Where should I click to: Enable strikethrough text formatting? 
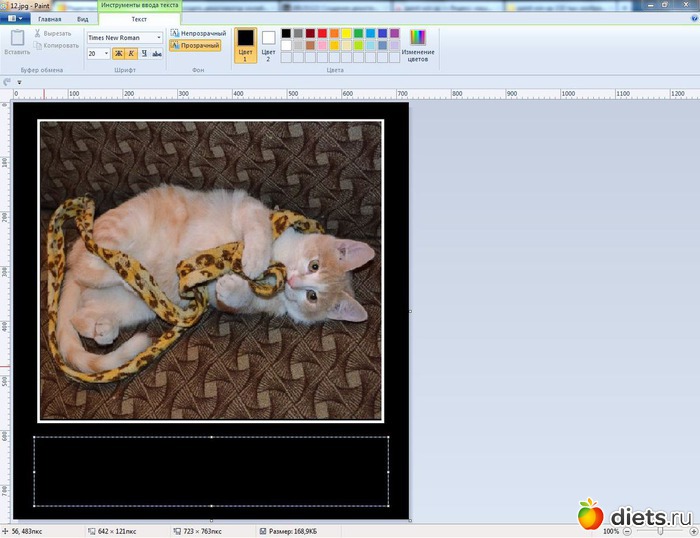coord(158,54)
